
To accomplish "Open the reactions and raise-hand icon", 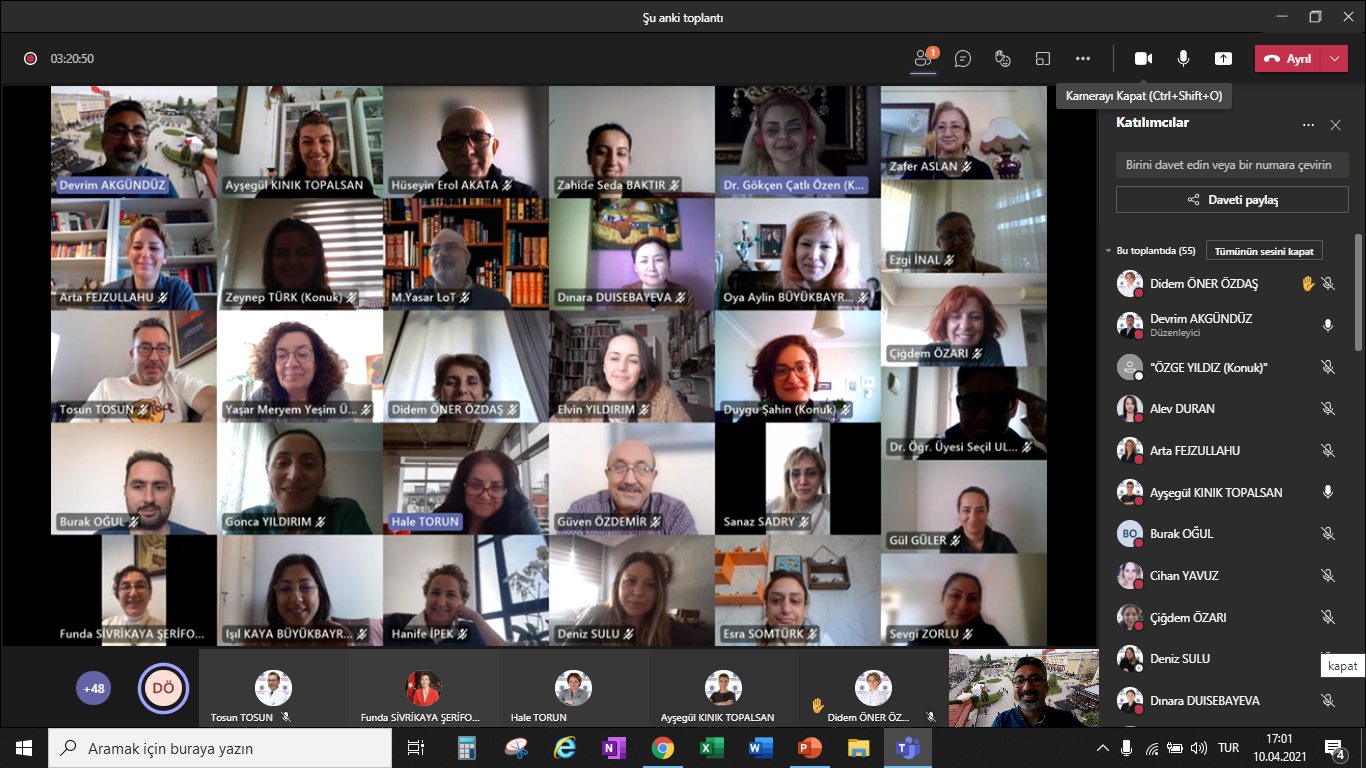I will pos(1003,59).
